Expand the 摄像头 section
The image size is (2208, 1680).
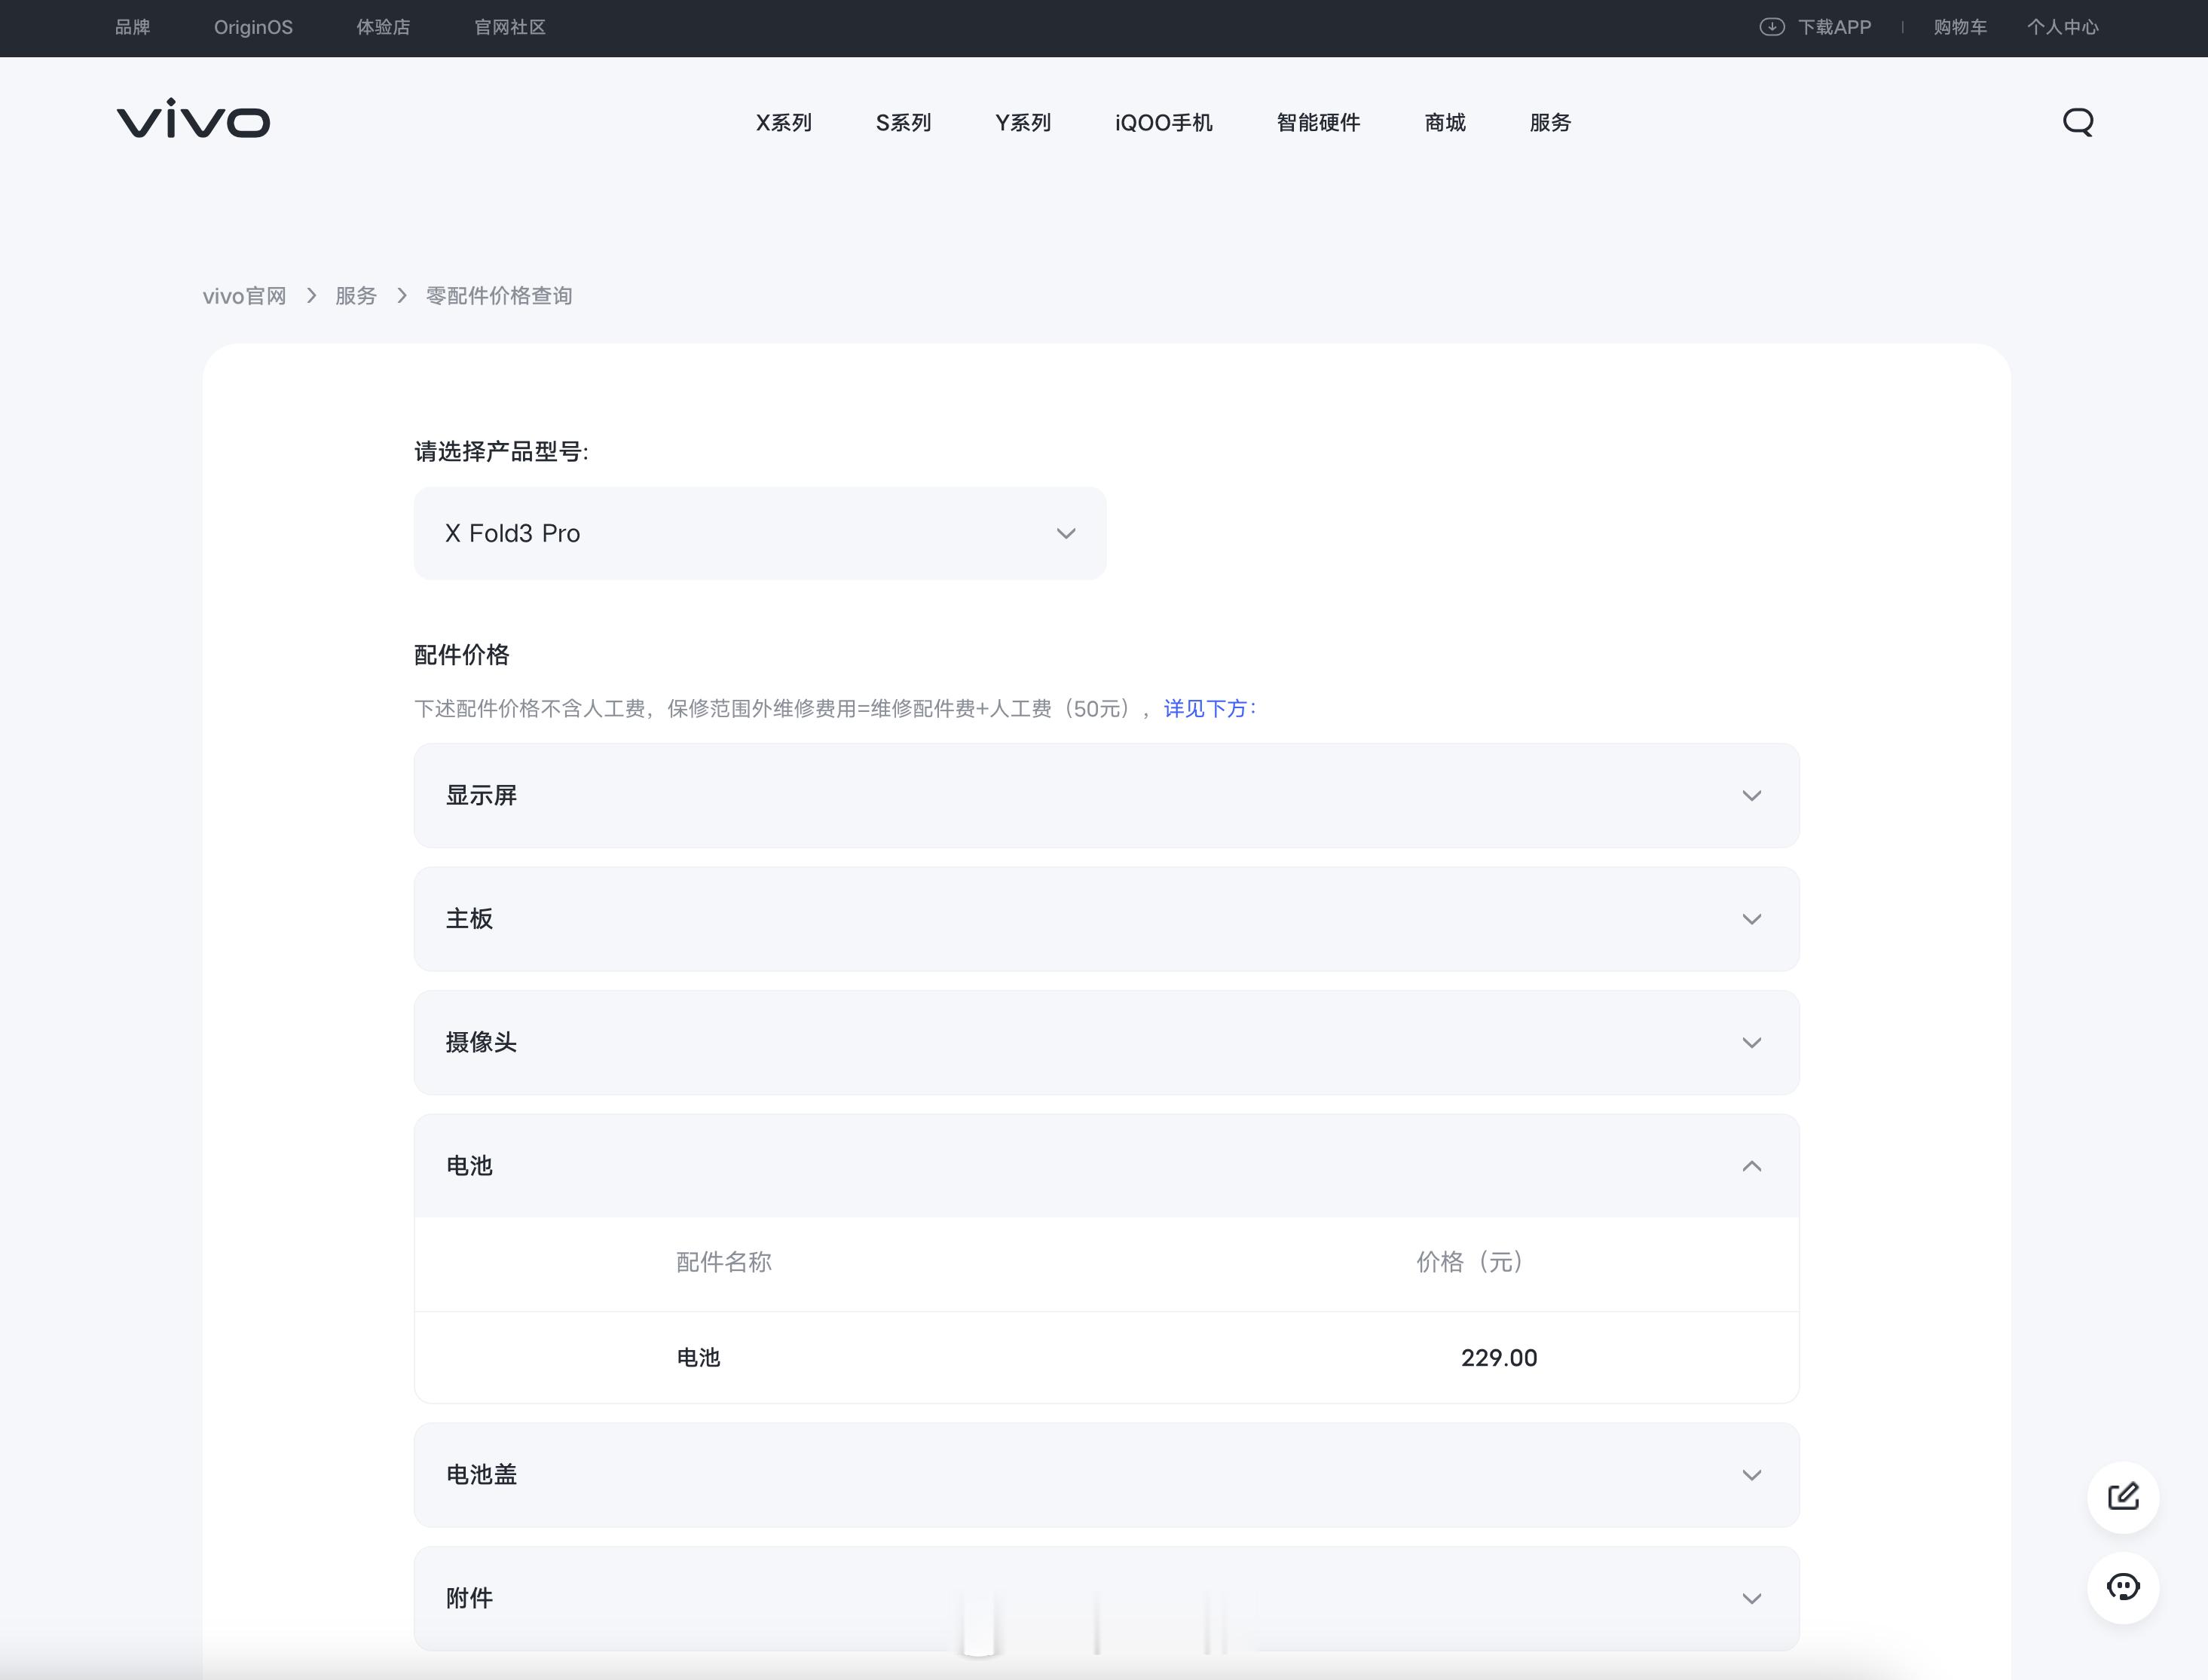(1106, 1042)
